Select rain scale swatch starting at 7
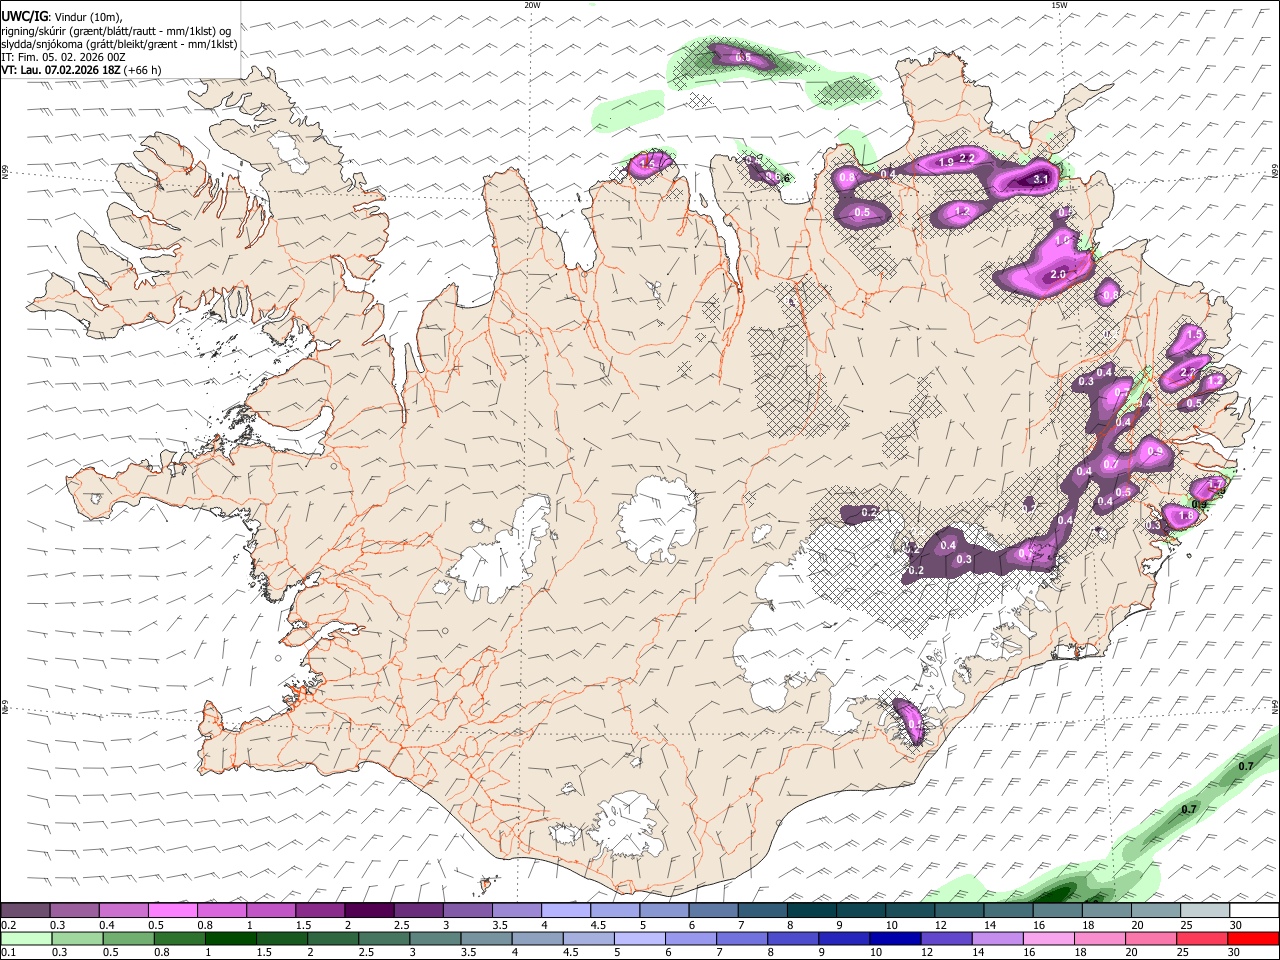Screen dimensions: 1280x960 pyautogui.click(x=741, y=938)
